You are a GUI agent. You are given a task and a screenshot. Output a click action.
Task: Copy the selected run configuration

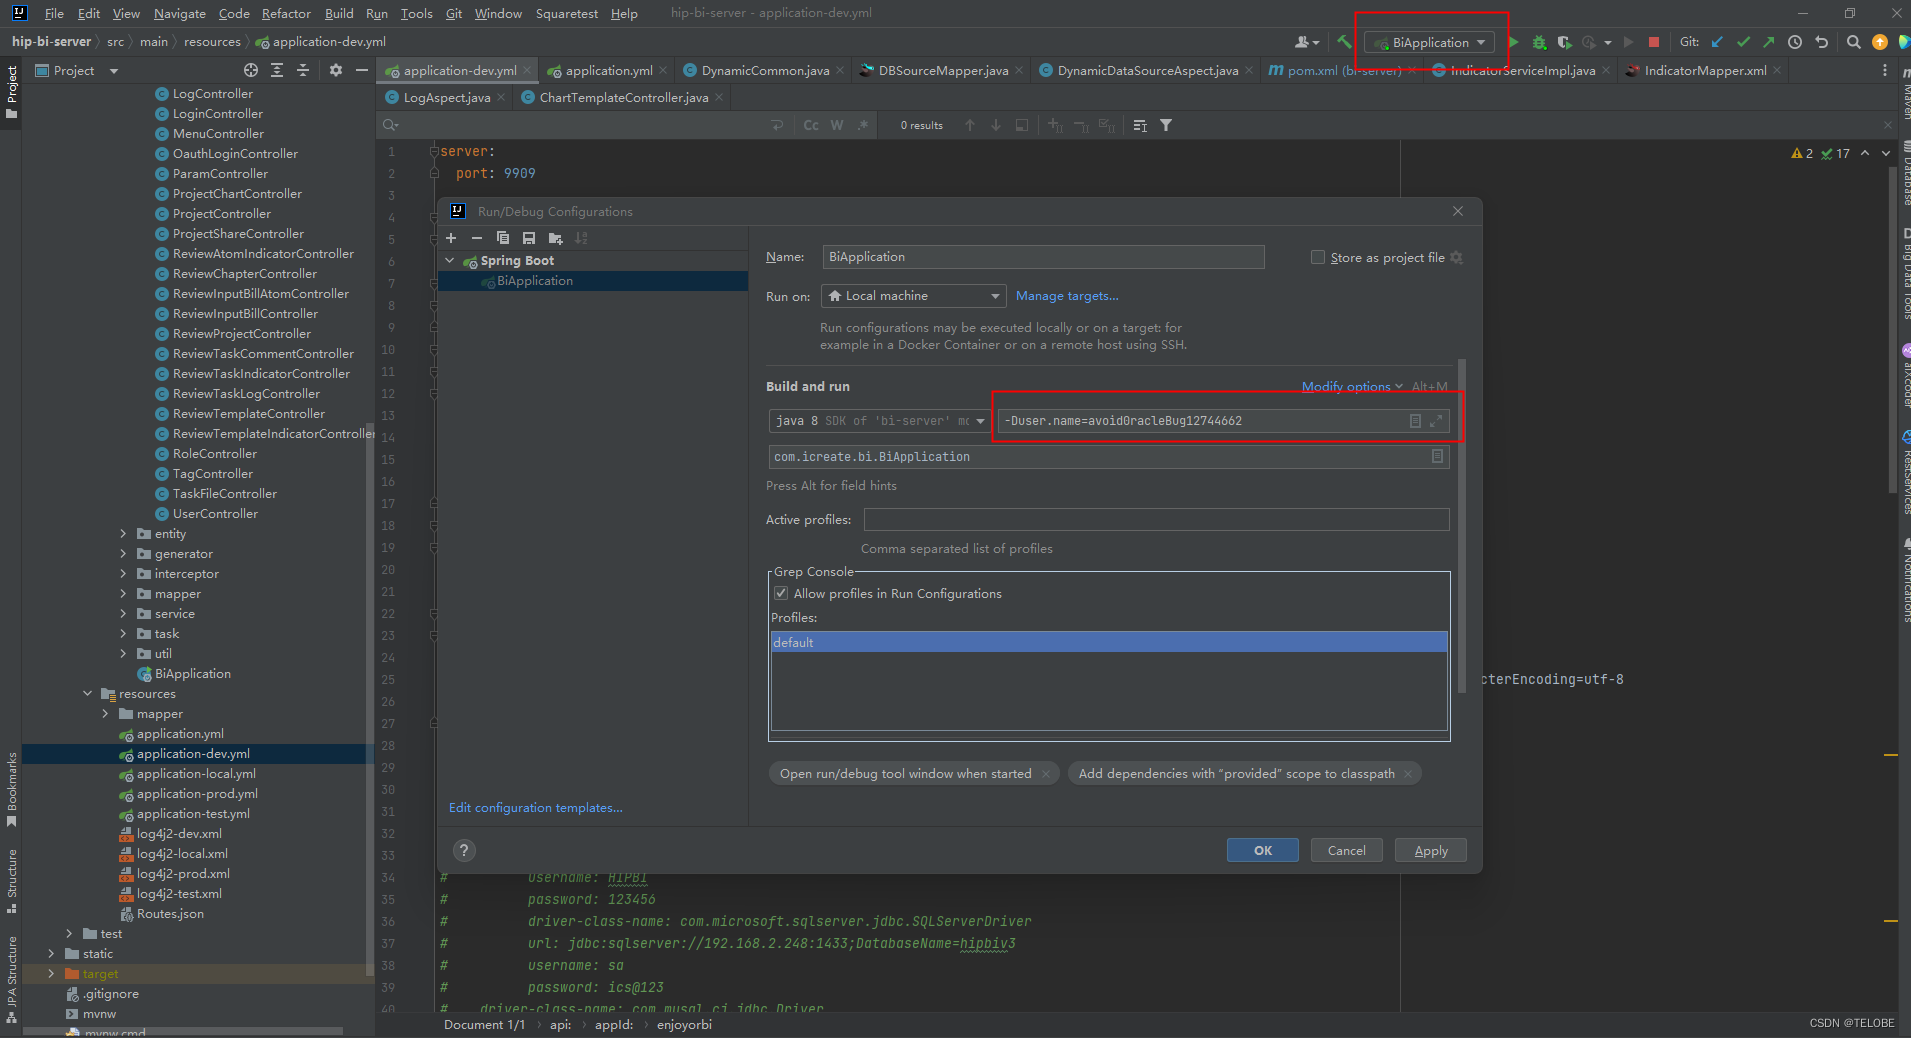(x=503, y=238)
